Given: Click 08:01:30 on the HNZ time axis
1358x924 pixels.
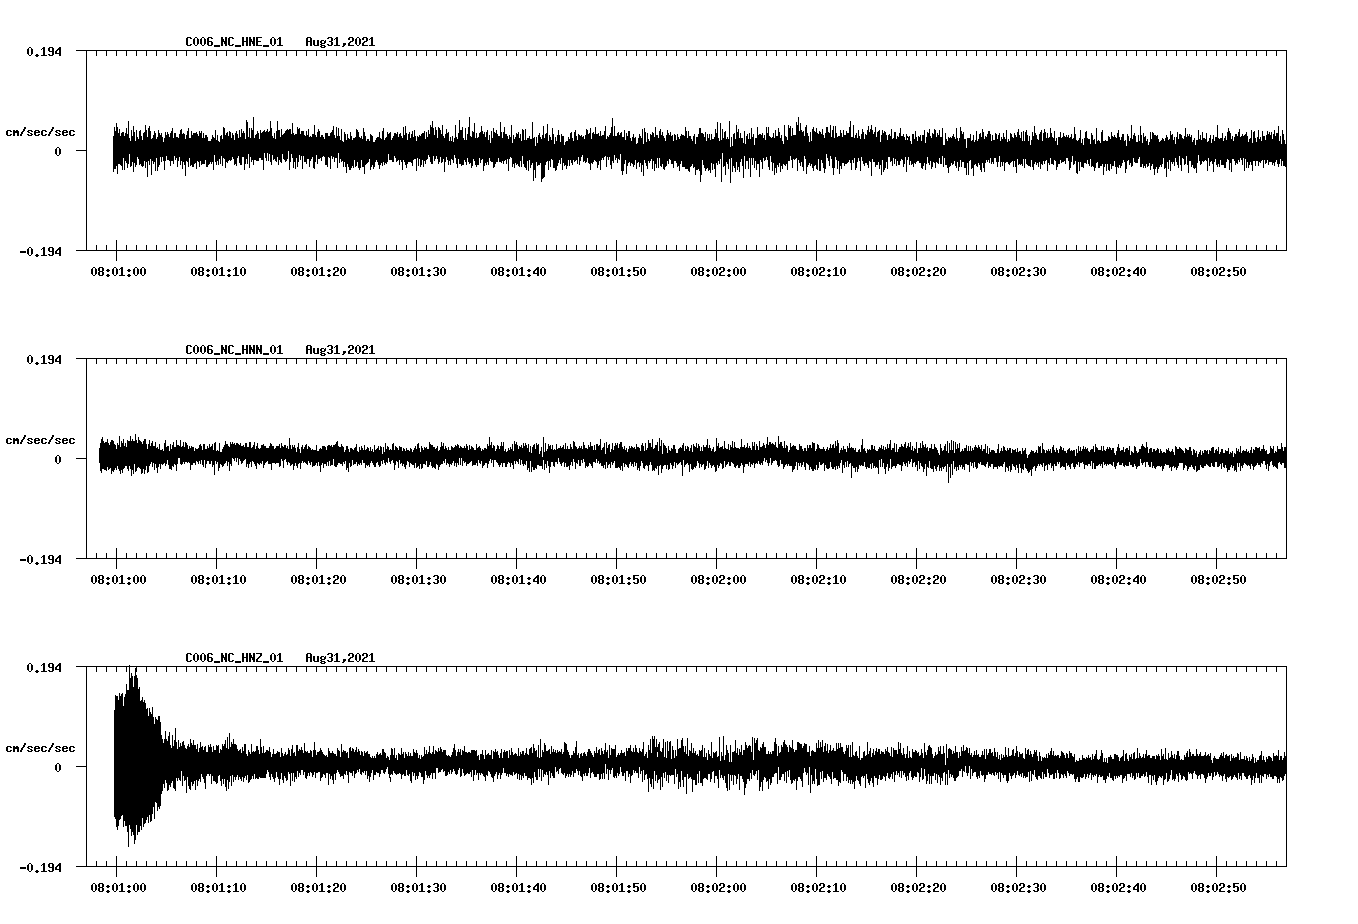Looking at the screenshot, I should [x=418, y=888].
